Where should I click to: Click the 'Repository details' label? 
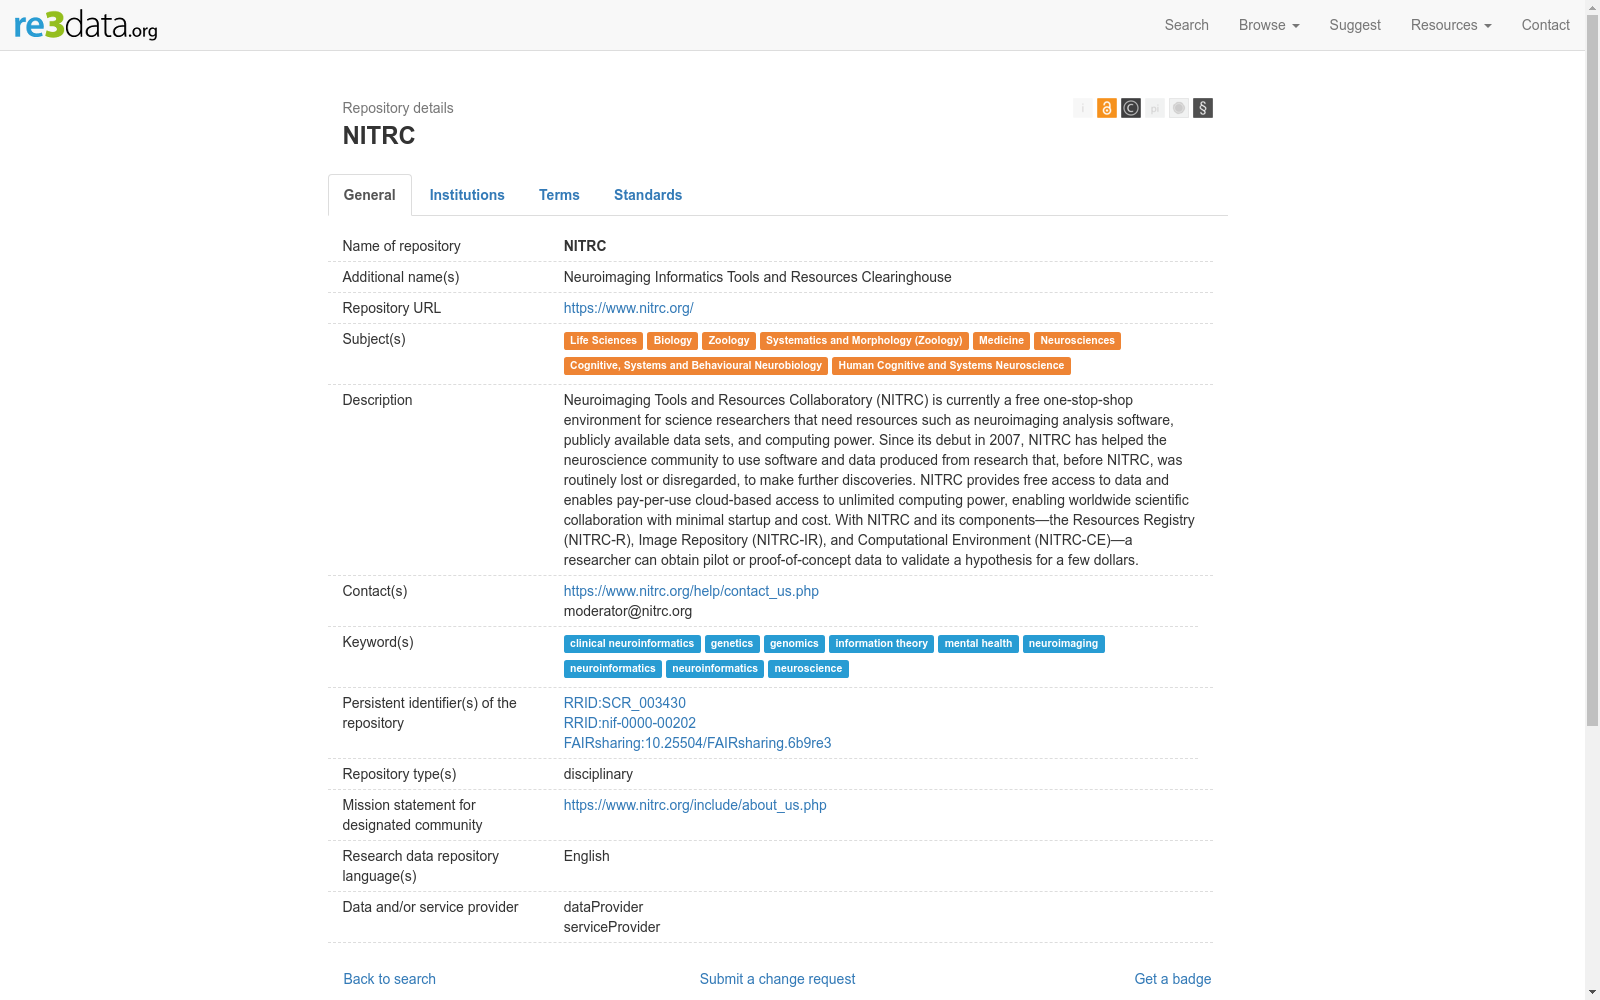pos(398,108)
